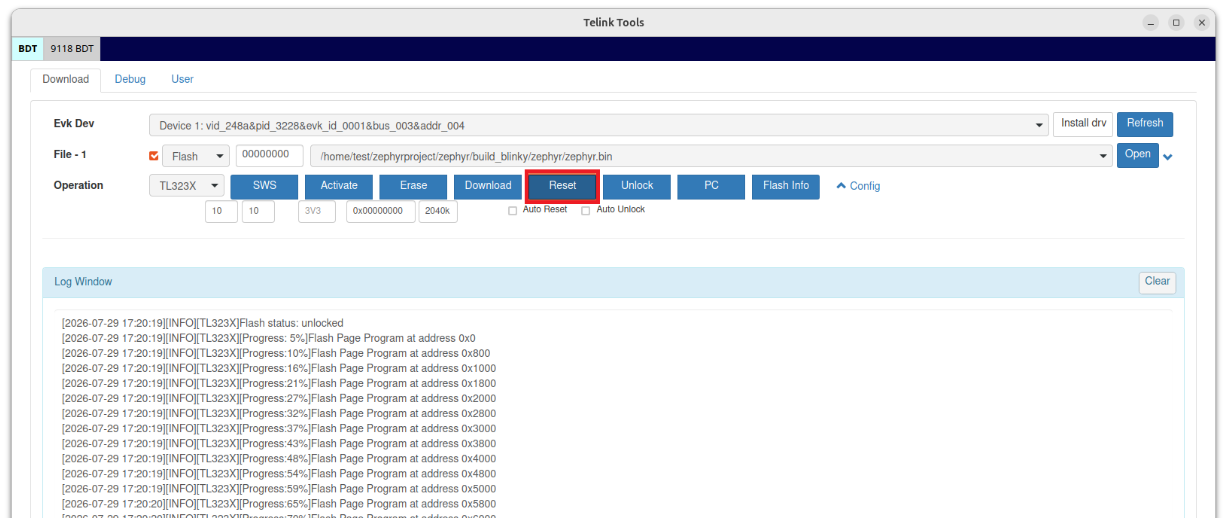Collapse the Config section
The width and height of the screenshot is (1226, 518).
(x=858, y=186)
